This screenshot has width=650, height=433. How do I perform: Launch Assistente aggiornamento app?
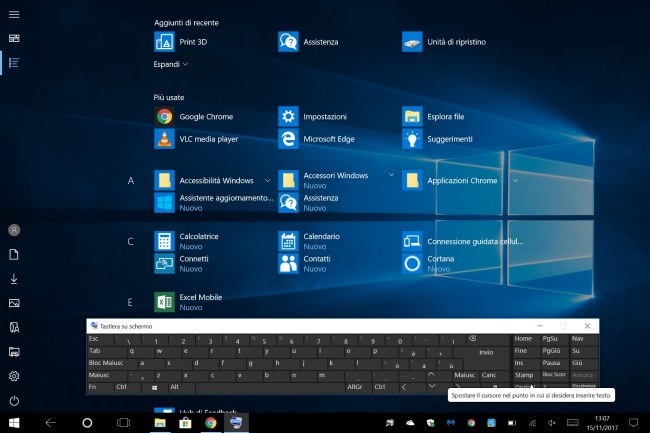pyautogui.click(x=214, y=203)
